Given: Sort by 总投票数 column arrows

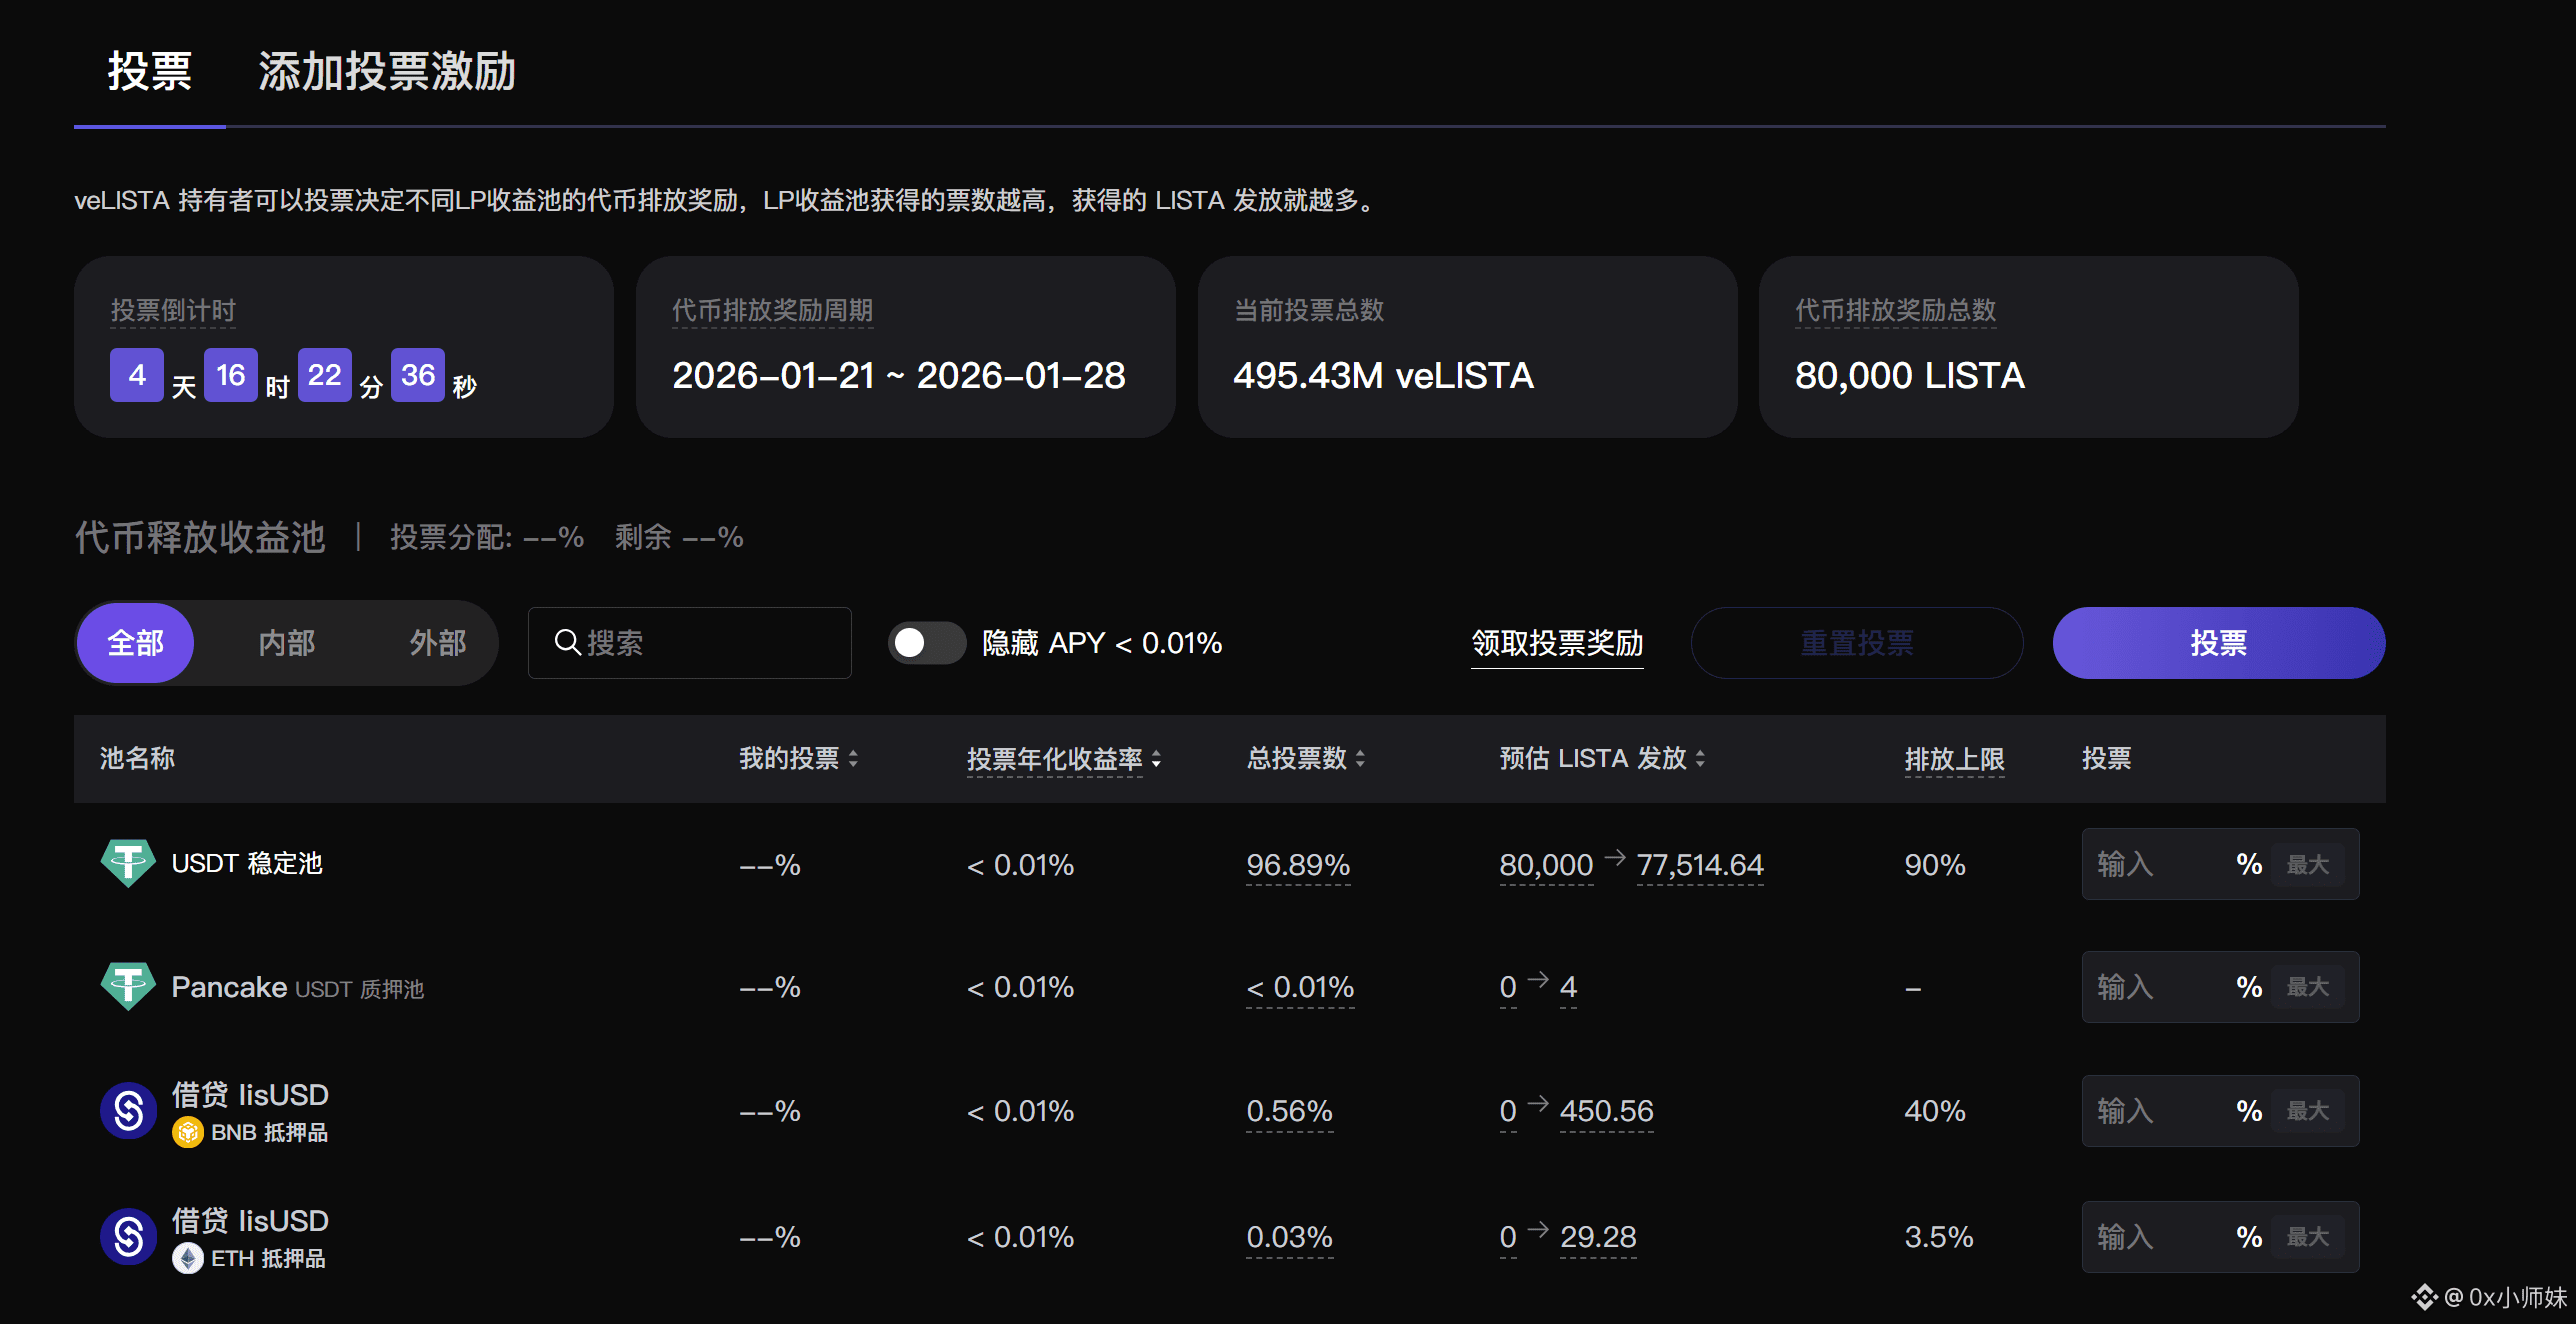Looking at the screenshot, I should [x=1360, y=759].
